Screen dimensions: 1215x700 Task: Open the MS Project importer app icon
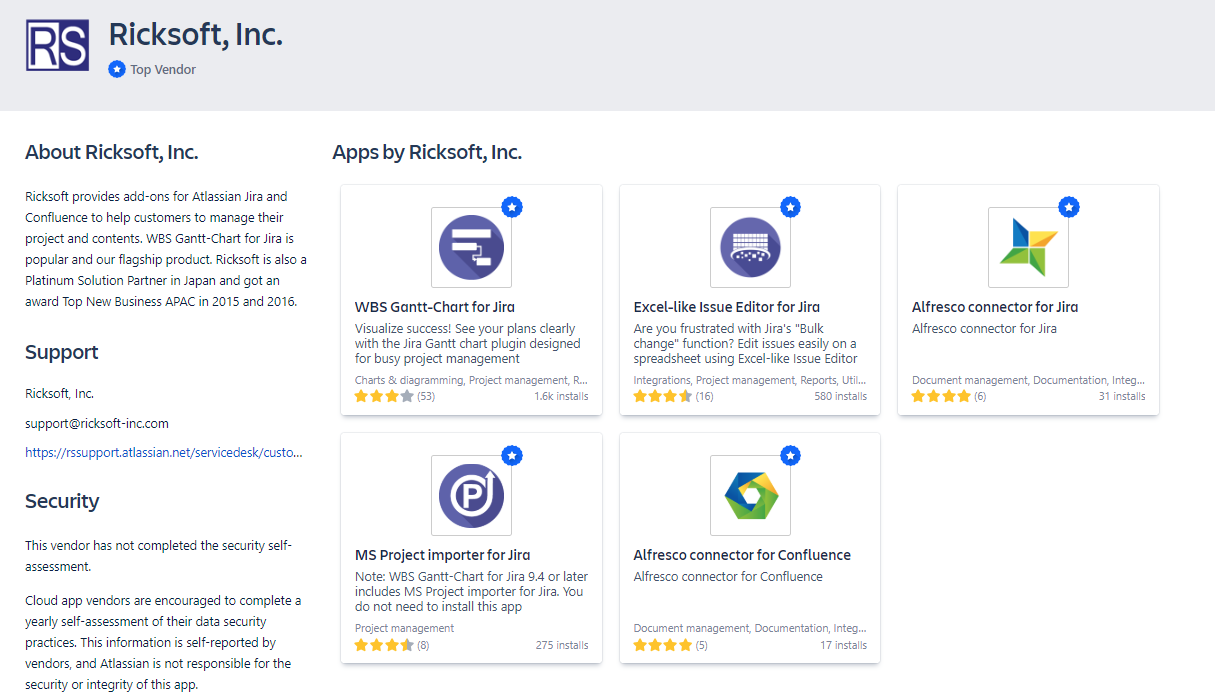tap(471, 495)
